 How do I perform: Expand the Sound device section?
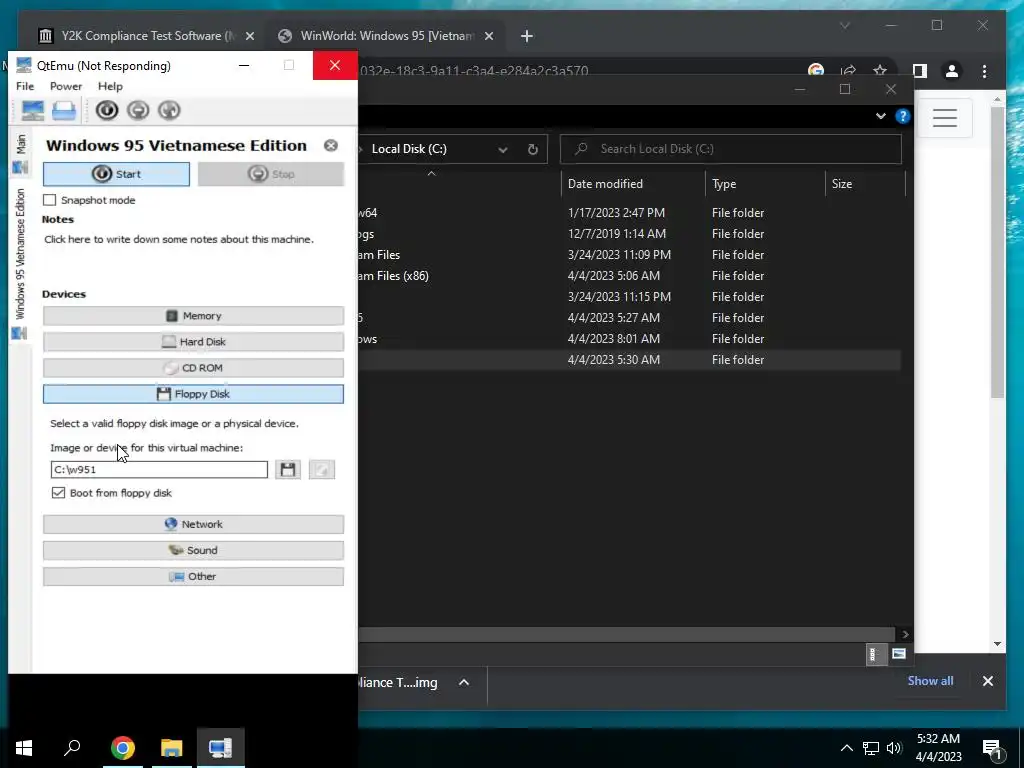[x=193, y=551]
